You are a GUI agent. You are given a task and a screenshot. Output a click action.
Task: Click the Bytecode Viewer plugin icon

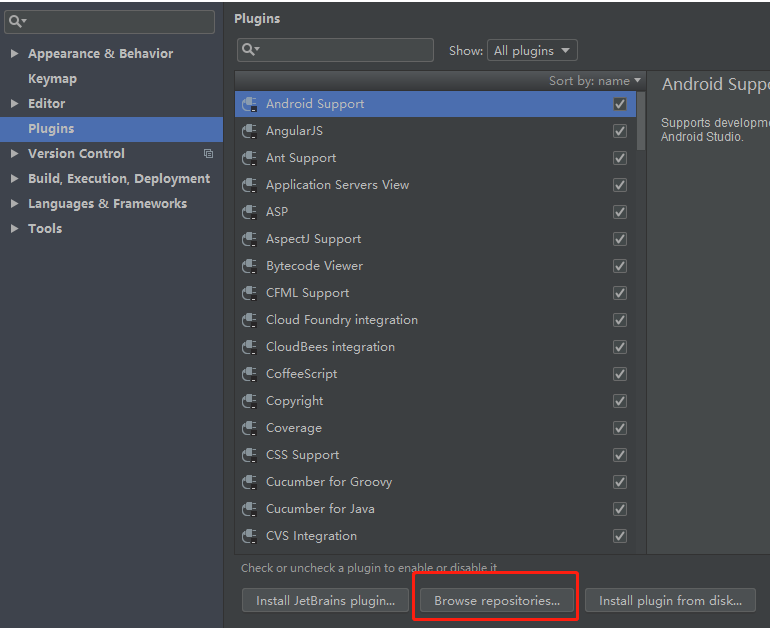pyautogui.click(x=250, y=266)
